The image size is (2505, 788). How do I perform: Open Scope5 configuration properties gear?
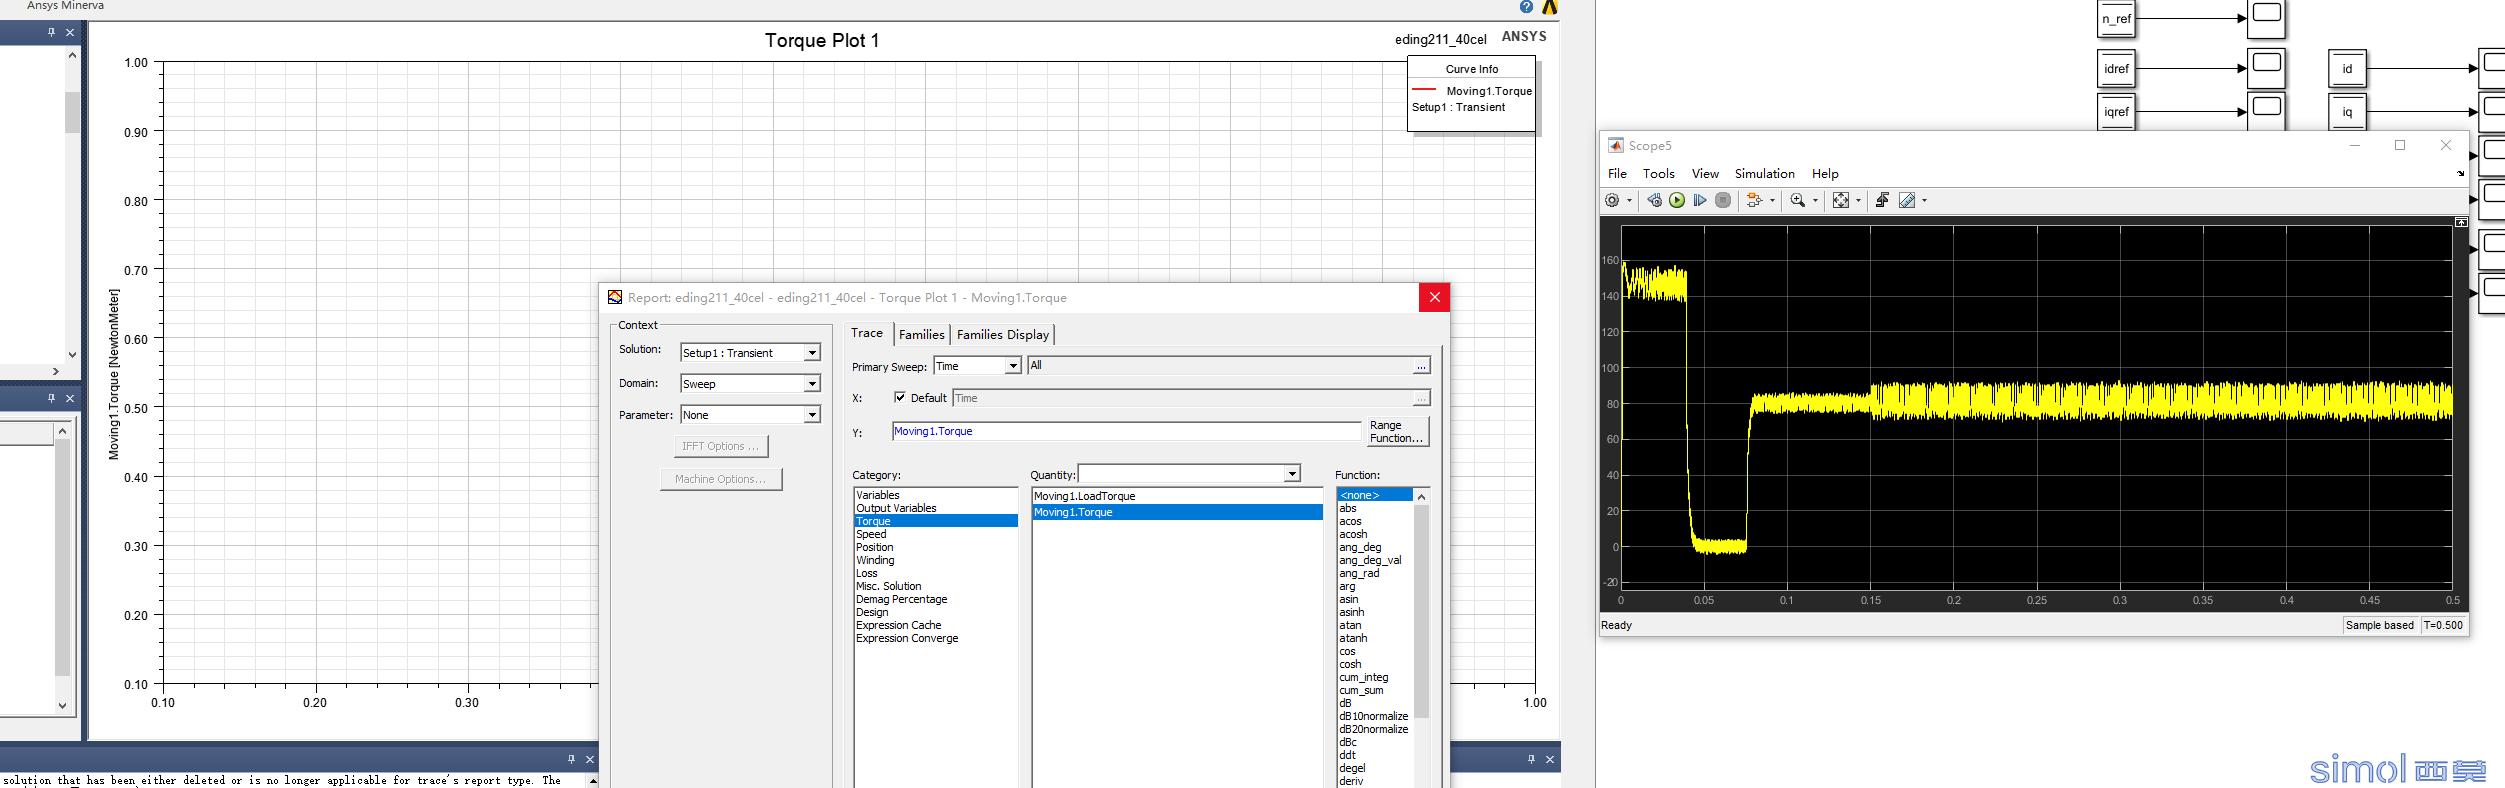[1612, 200]
